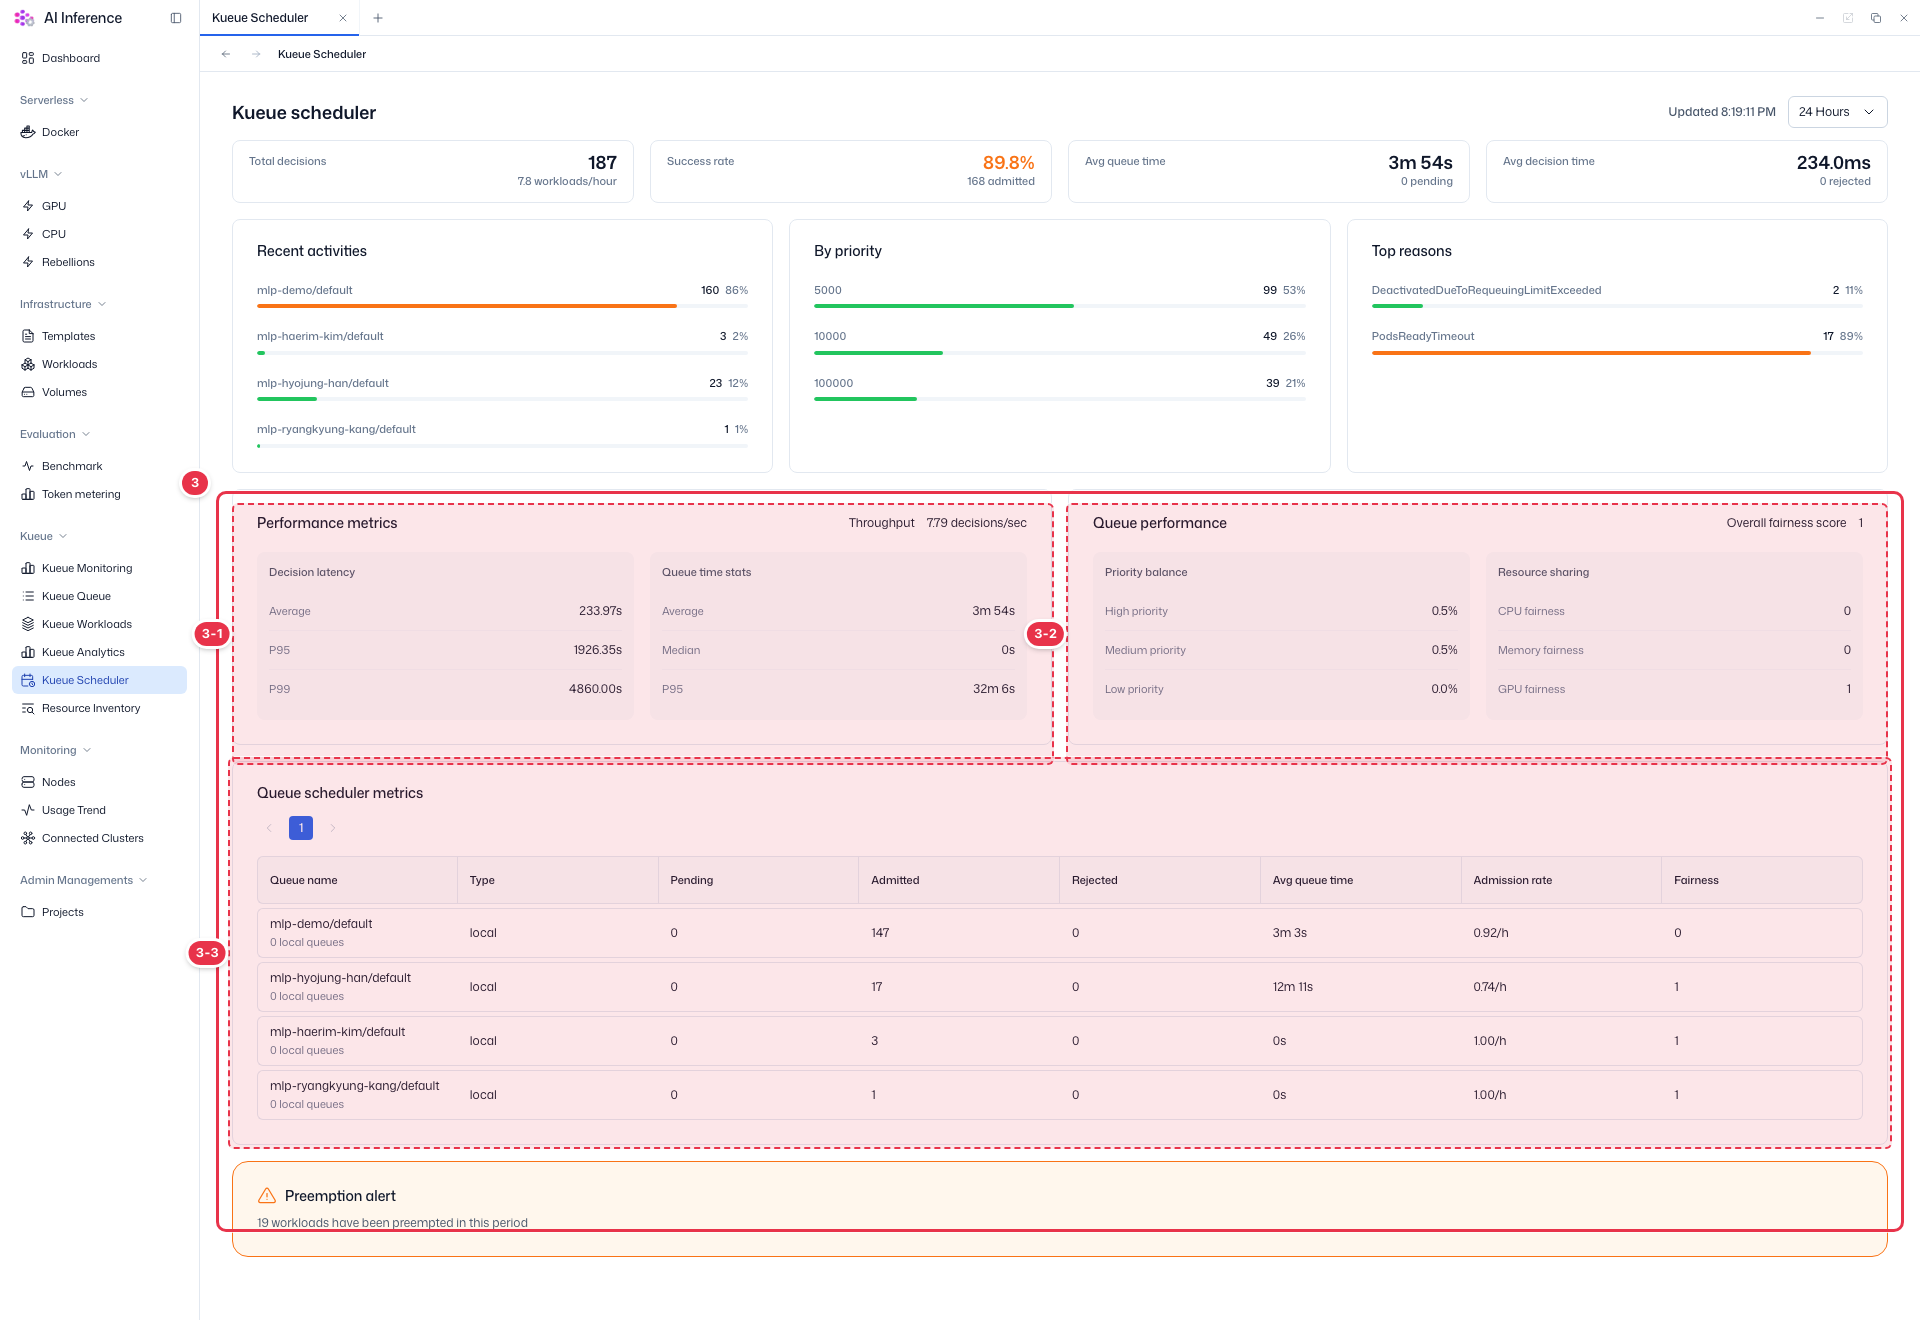Screen dimensions: 1920x1320
Task: Click the Templates document icon
Action: 28,336
